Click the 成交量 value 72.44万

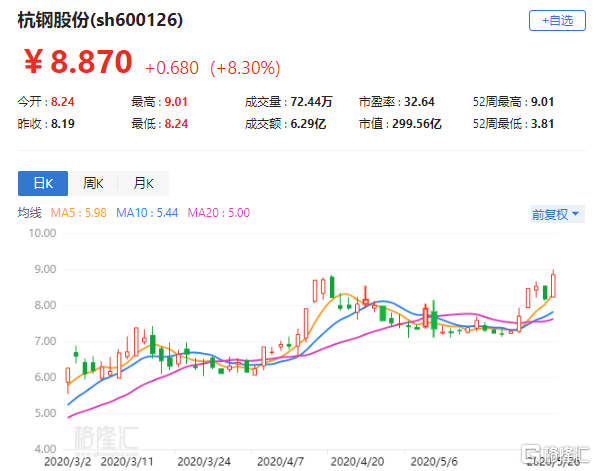pyautogui.click(x=311, y=102)
